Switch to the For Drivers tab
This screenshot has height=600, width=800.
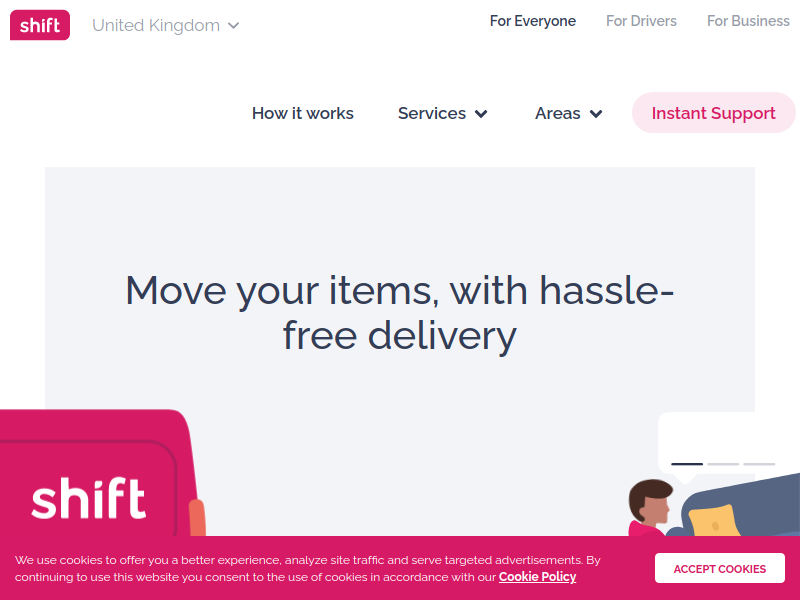(641, 21)
